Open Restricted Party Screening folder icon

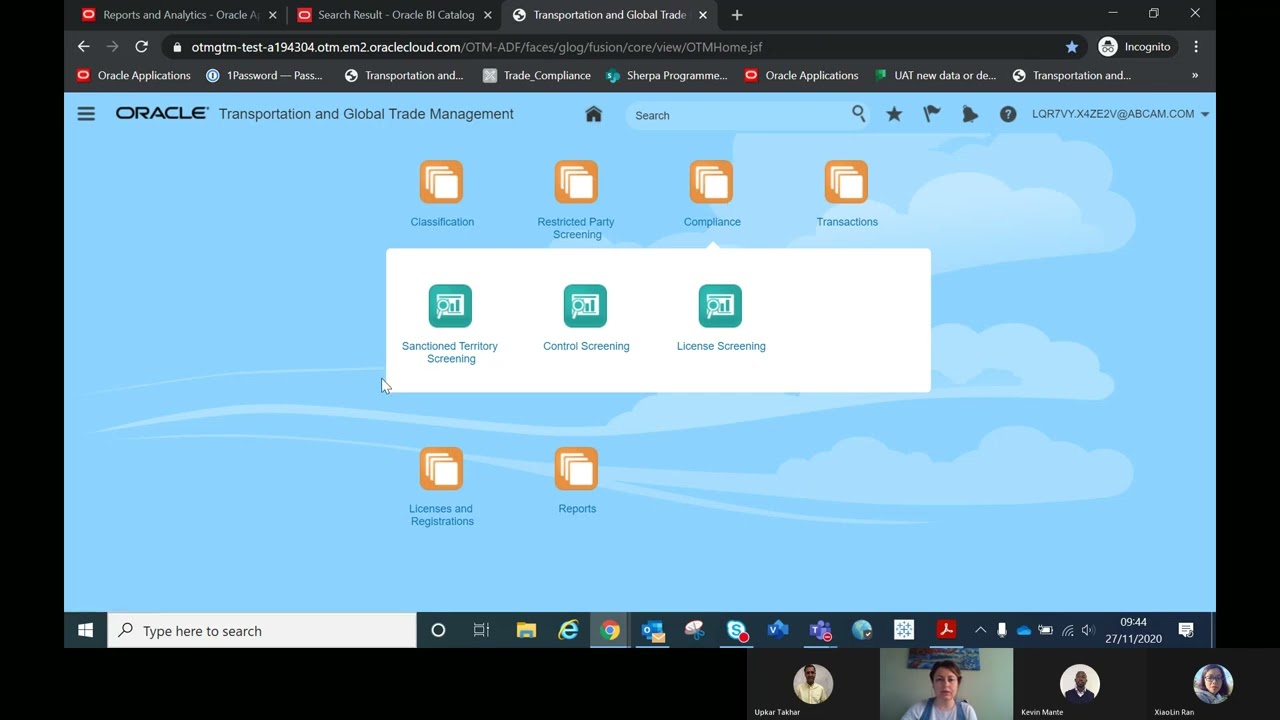pyautogui.click(x=576, y=182)
